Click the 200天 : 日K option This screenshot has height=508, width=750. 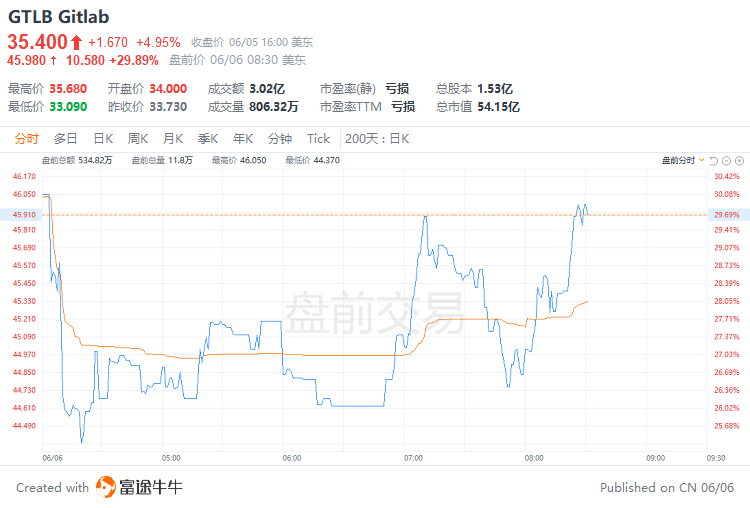click(377, 139)
